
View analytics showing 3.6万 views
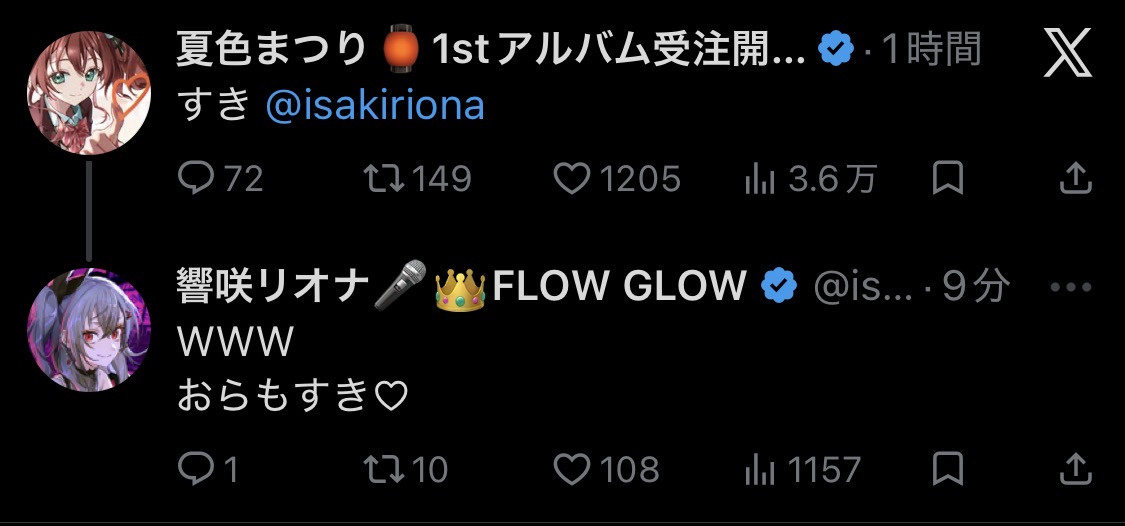point(762,179)
